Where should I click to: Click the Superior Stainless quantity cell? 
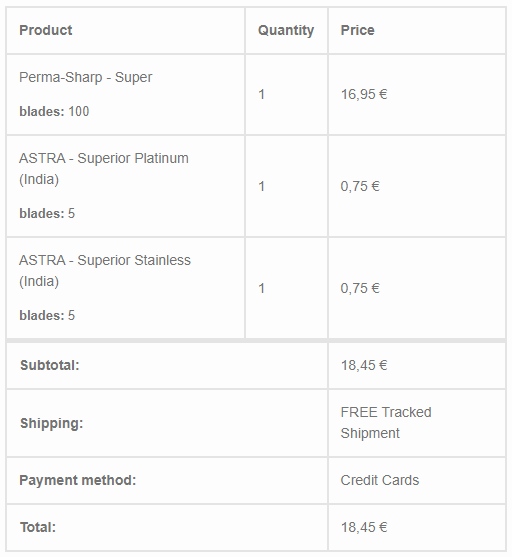[x=286, y=288]
